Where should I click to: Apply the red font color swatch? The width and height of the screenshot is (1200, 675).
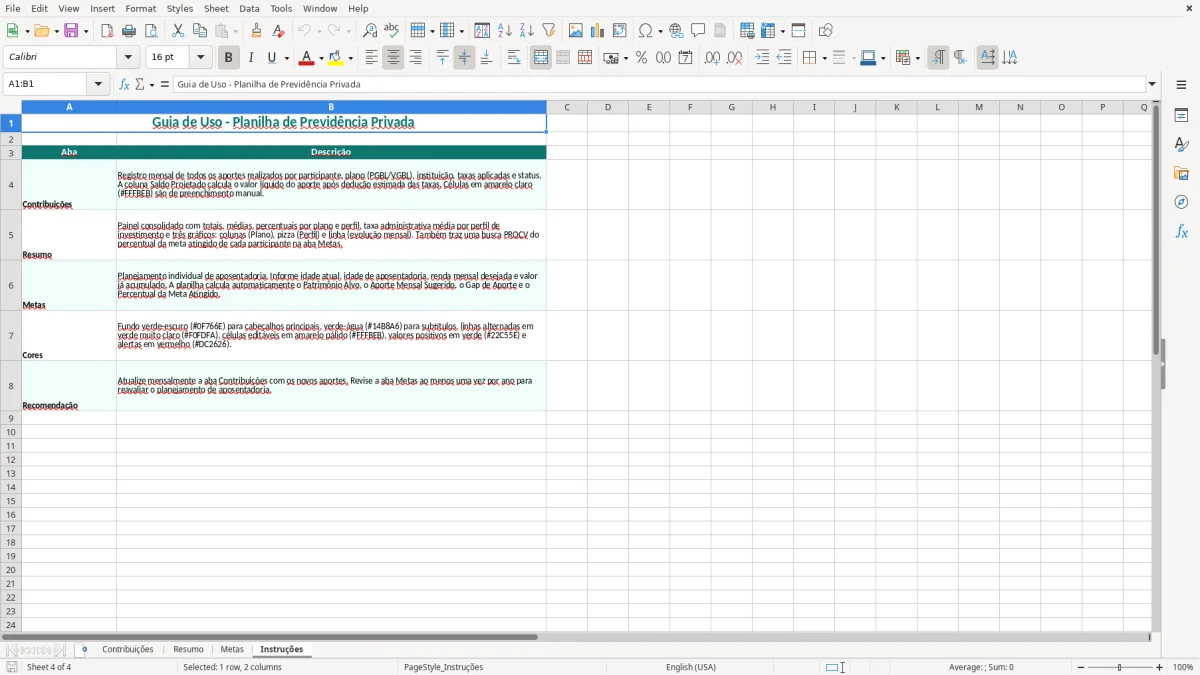pyautogui.click(x=308, y=58)
